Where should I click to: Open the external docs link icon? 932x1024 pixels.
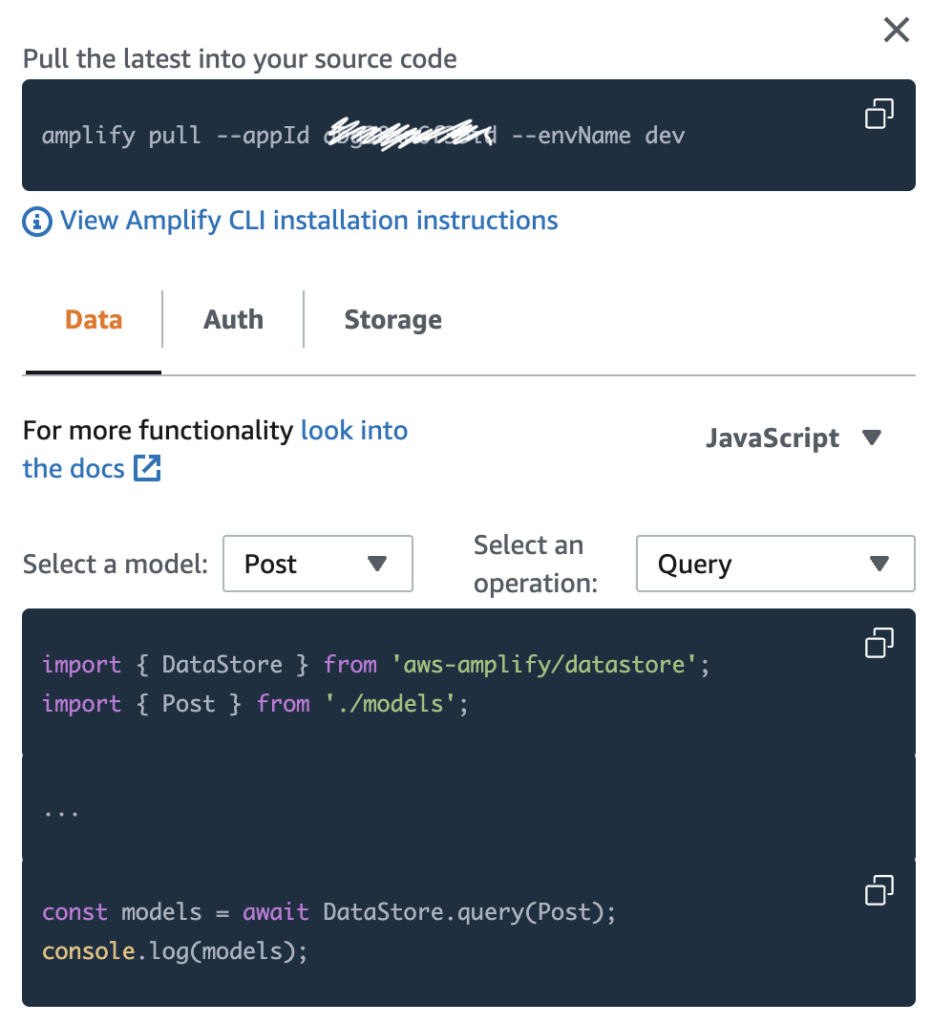click(148, 468)
